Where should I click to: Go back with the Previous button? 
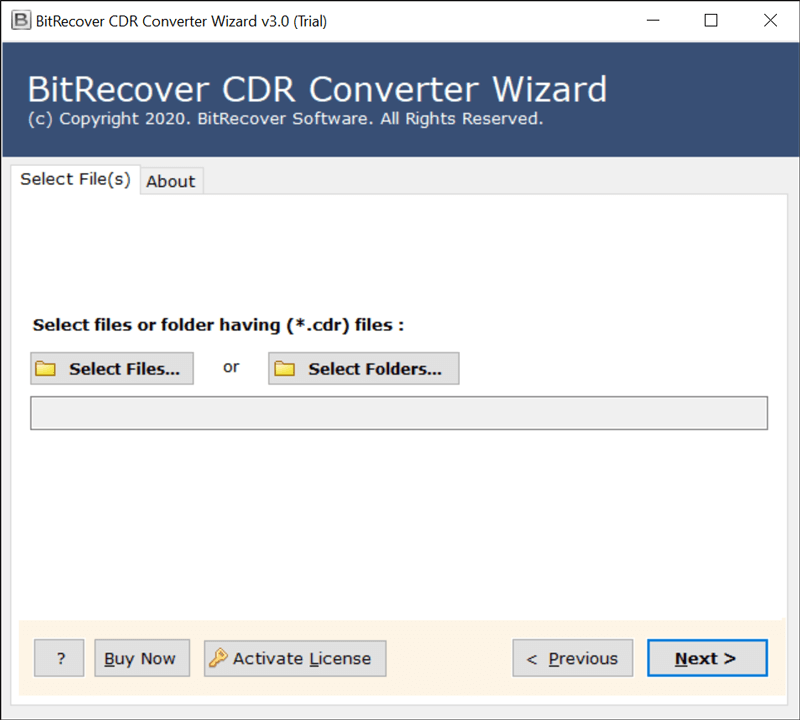(572, 658)
